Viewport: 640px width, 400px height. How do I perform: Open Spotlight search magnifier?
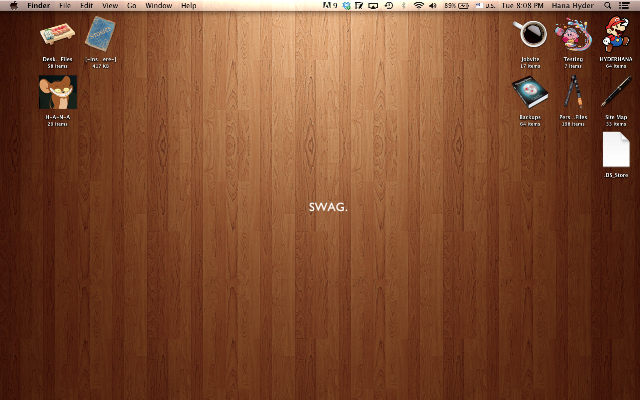tap(607, 5)
